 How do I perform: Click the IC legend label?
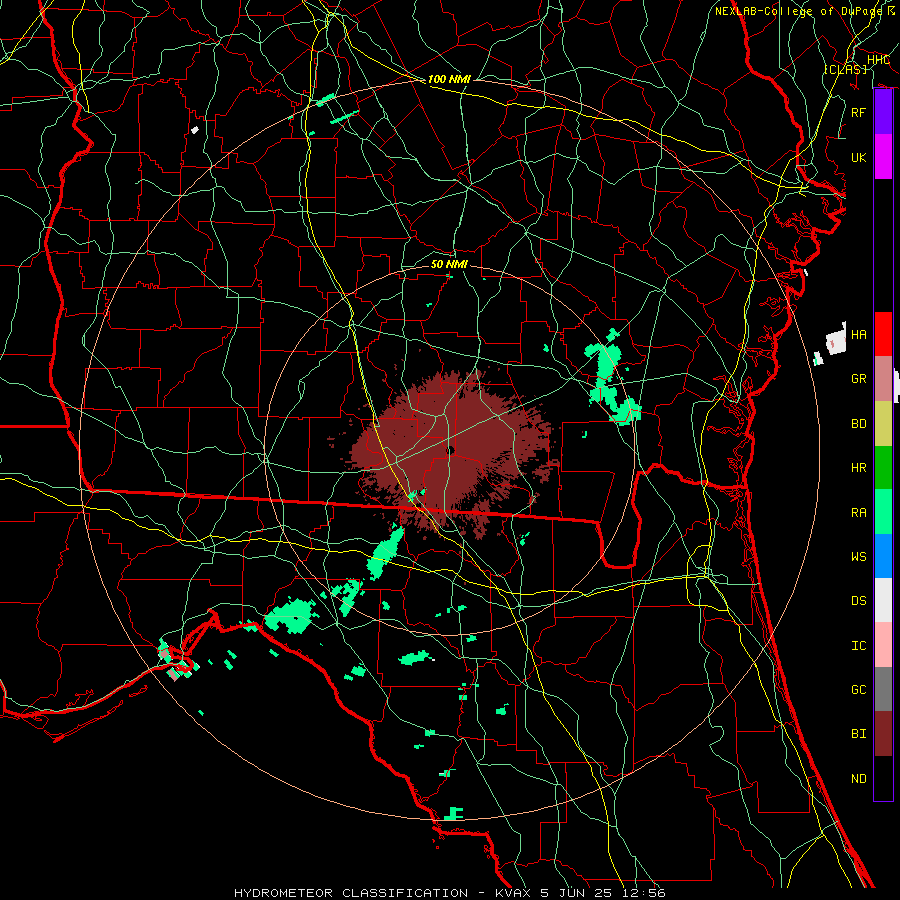point(859,646)
